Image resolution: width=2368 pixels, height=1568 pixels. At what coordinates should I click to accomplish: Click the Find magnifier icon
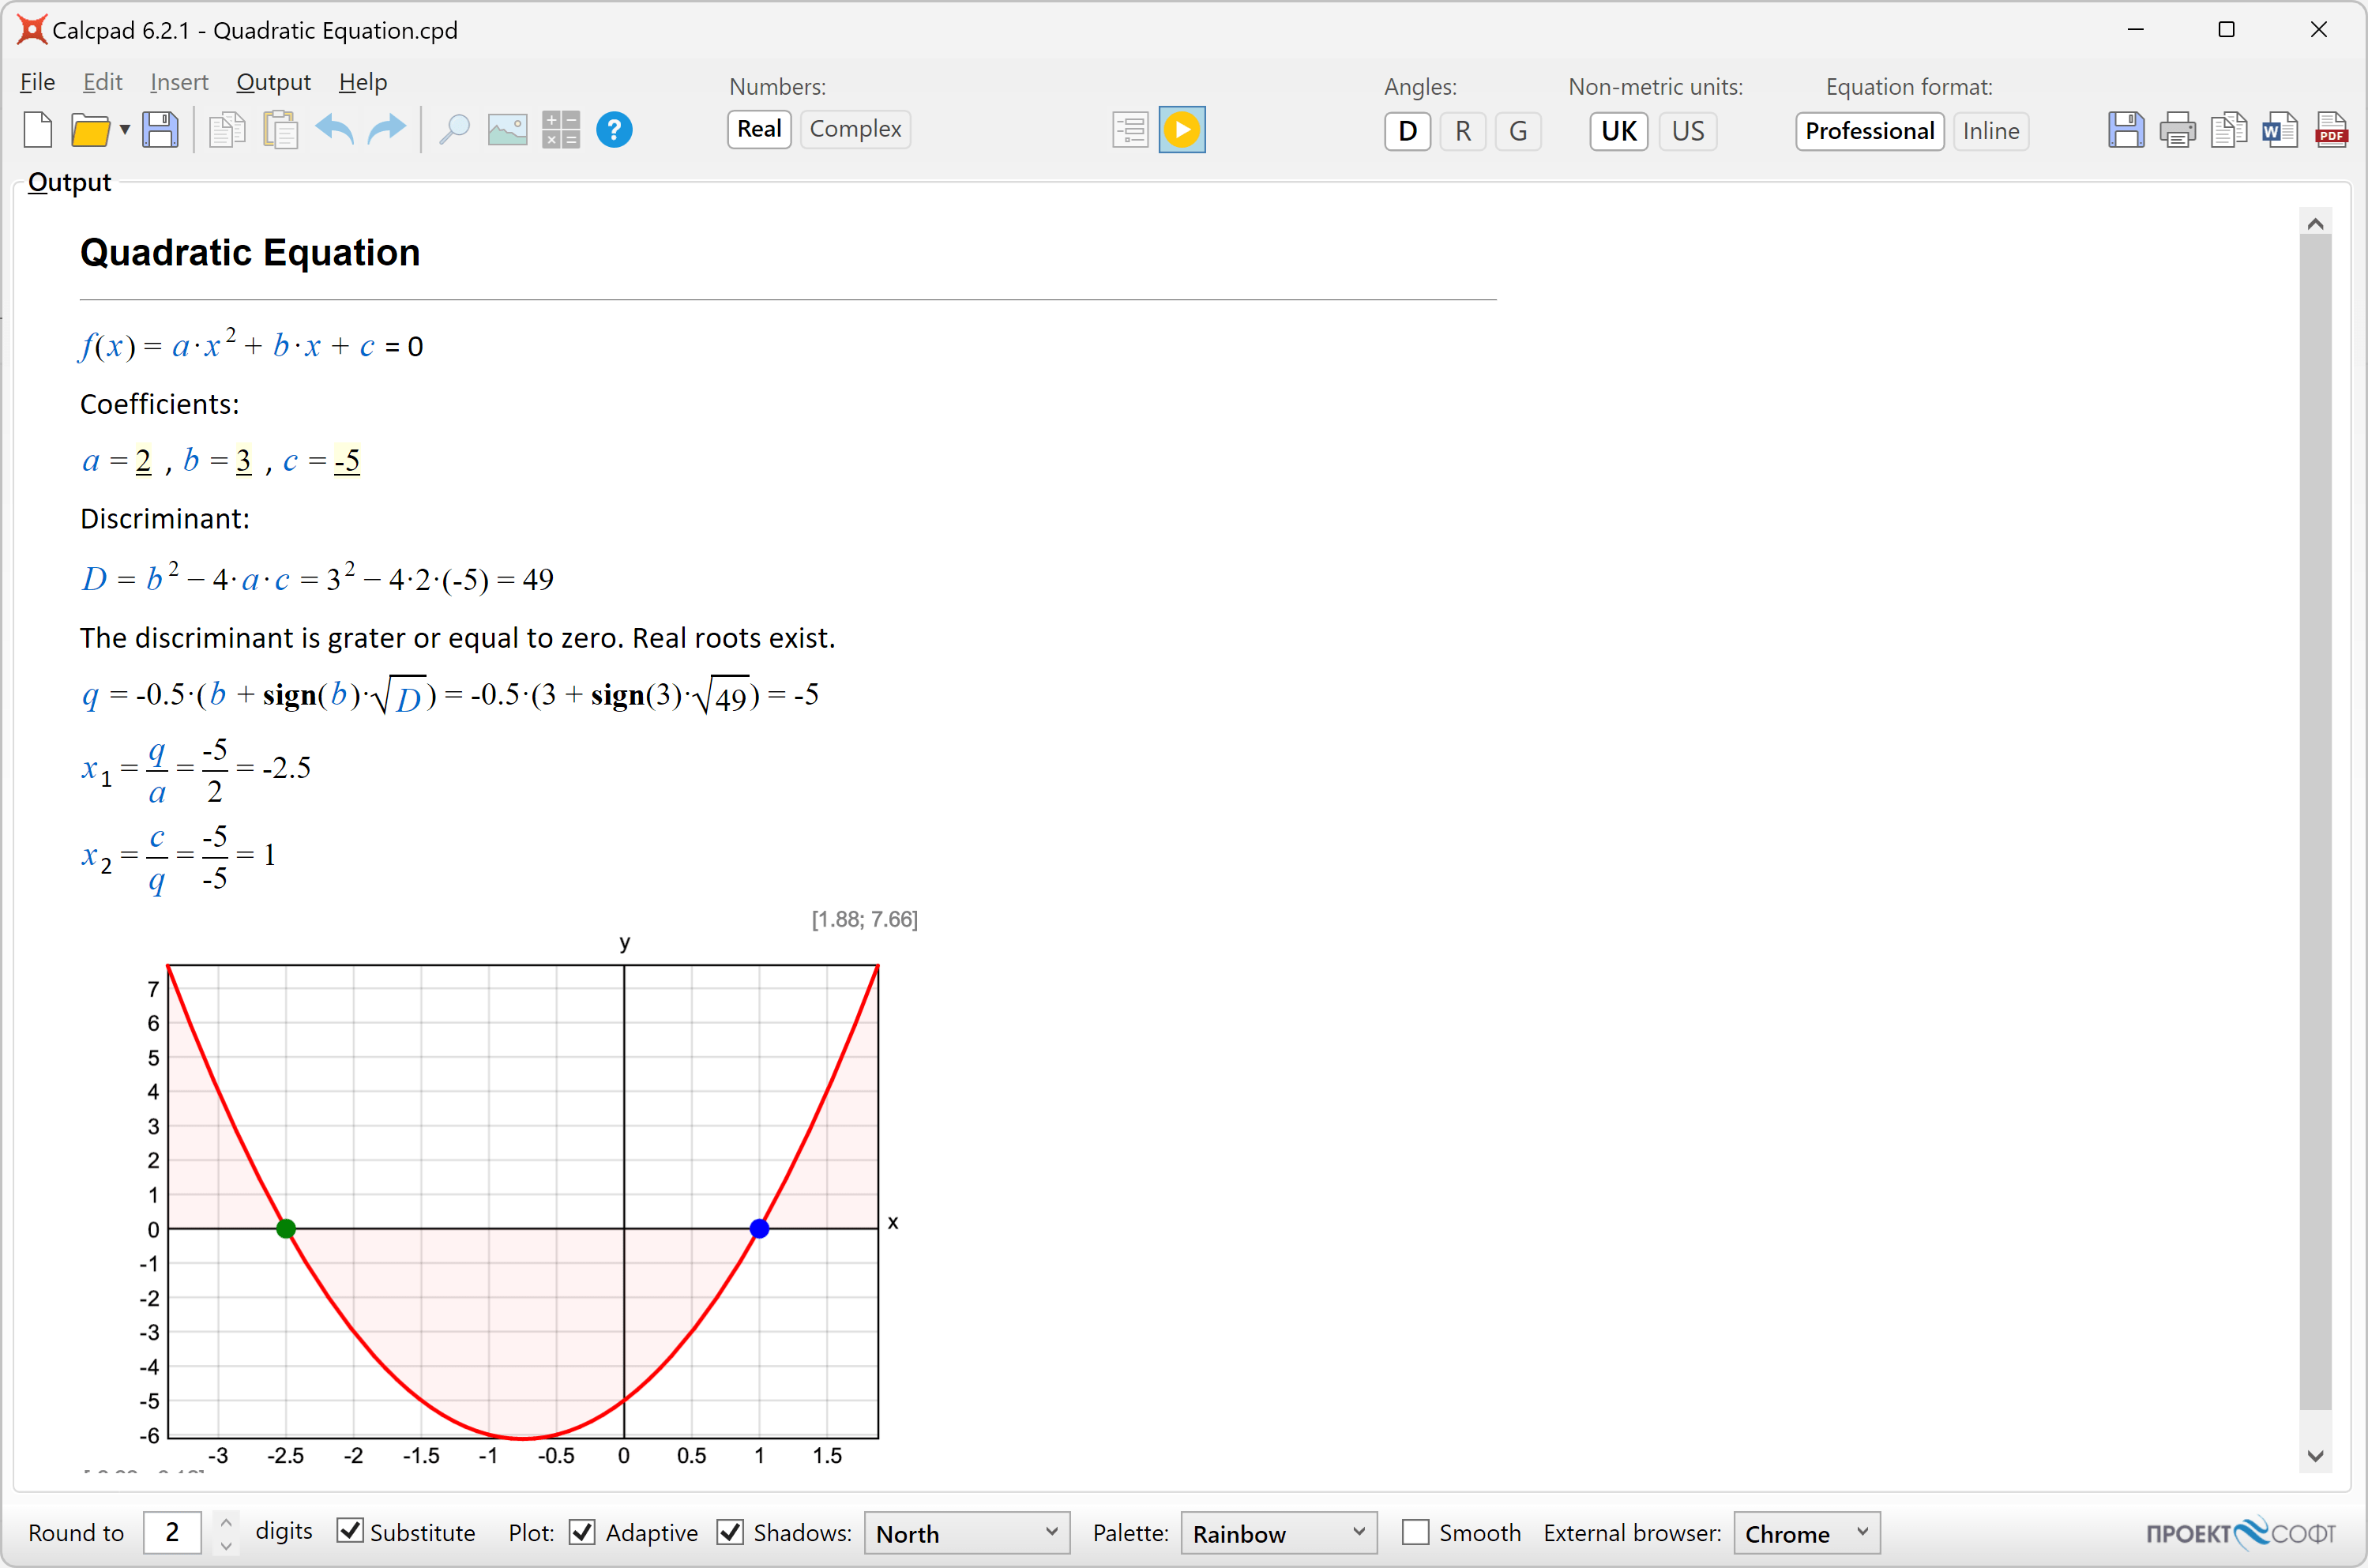pos(454,130)
